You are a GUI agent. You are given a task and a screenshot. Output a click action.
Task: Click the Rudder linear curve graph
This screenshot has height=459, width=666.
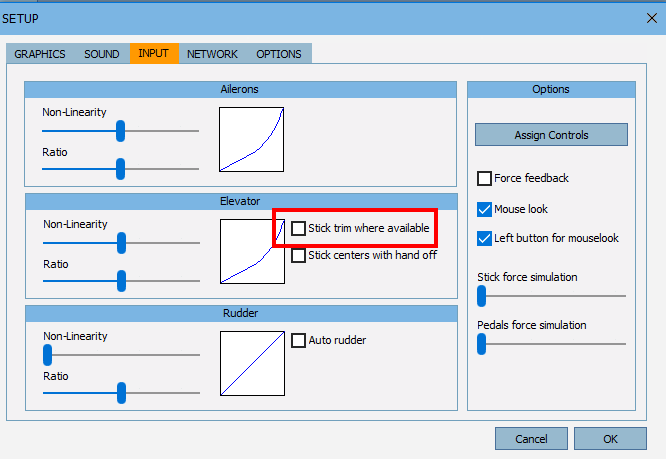click(252, 363)
